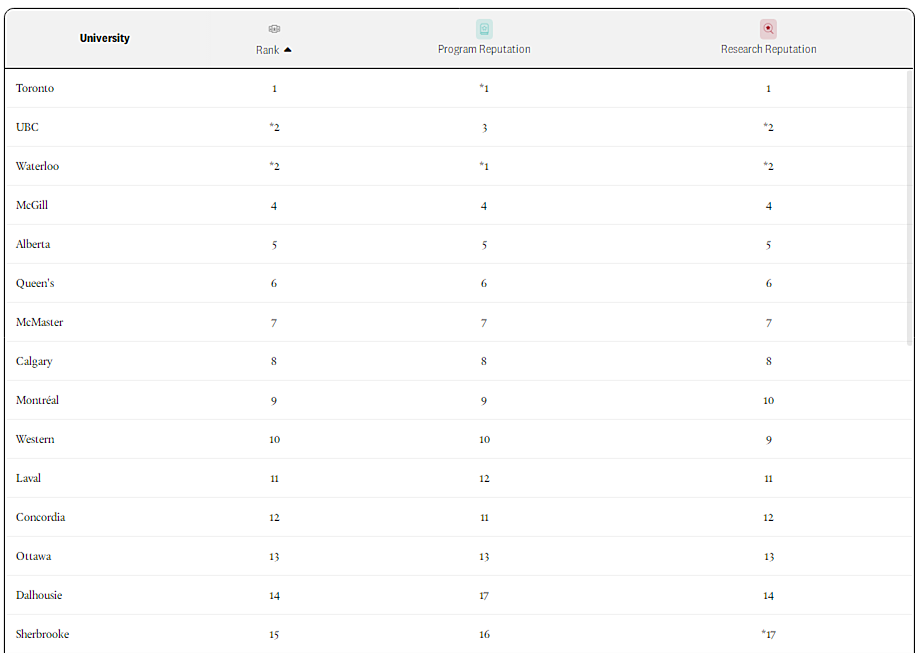Select the Montréal university name
This screenshot has width=918, height=653.
[x=37, y=400]
